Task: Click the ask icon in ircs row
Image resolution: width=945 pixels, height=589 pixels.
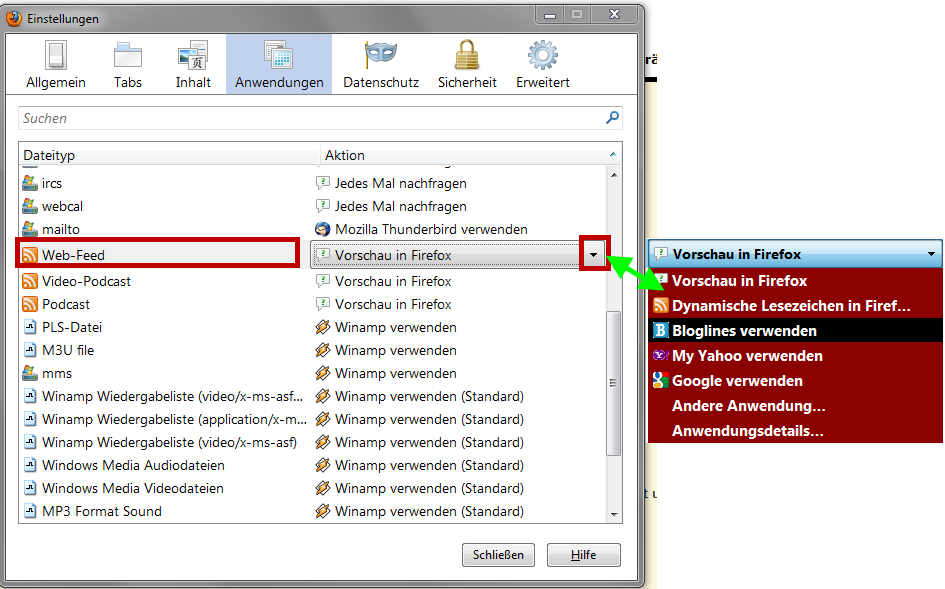Action: [323, 183]
